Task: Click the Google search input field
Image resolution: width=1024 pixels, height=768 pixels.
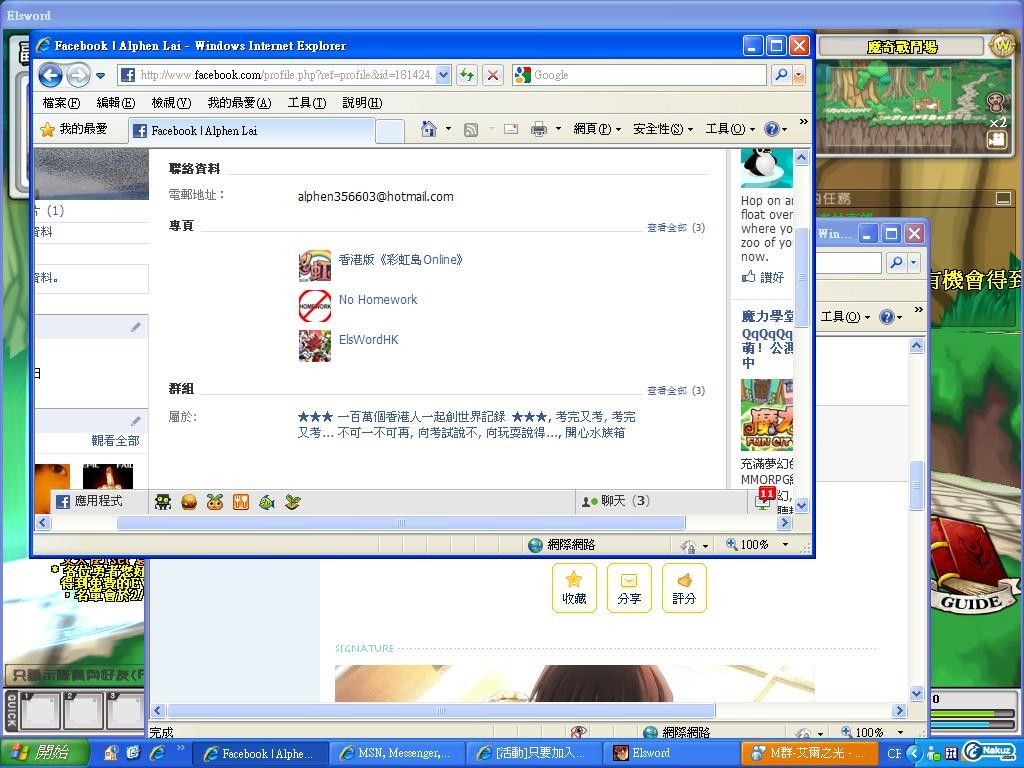Action: click(648, 75)
